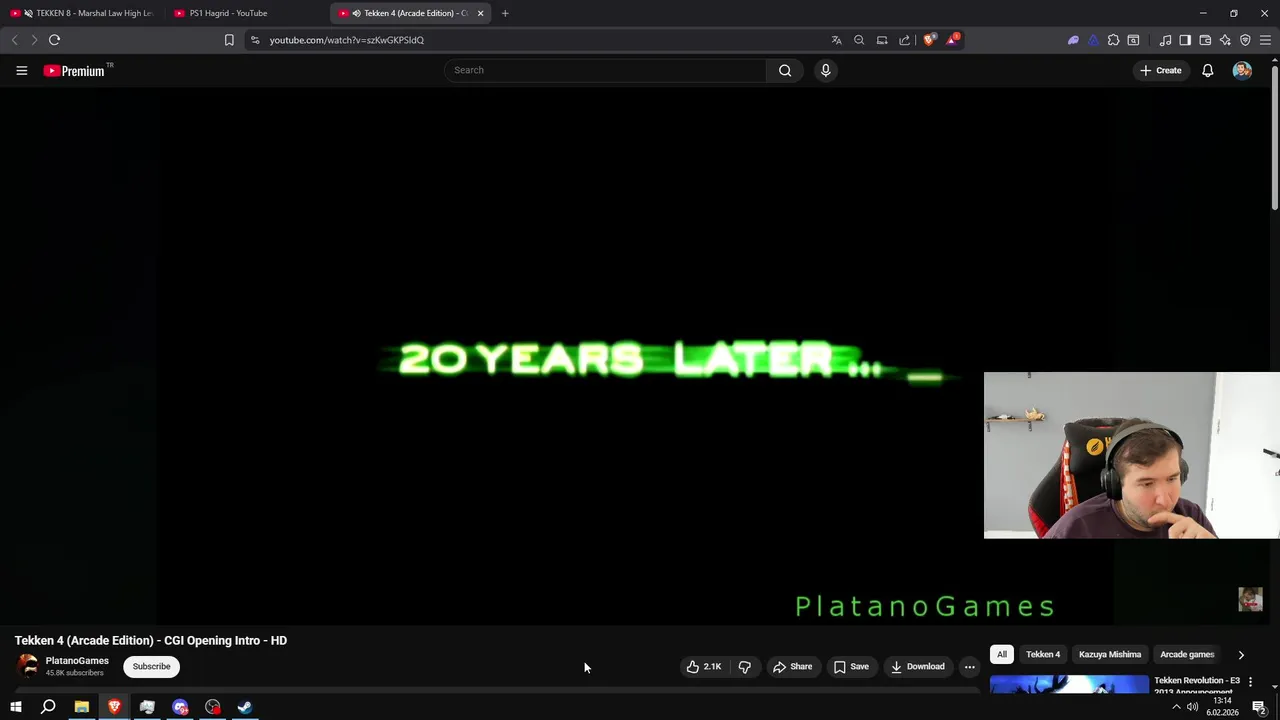Open Discord from the taskbar
Viewport: 1280px width, 720px height.
[180, 707]
